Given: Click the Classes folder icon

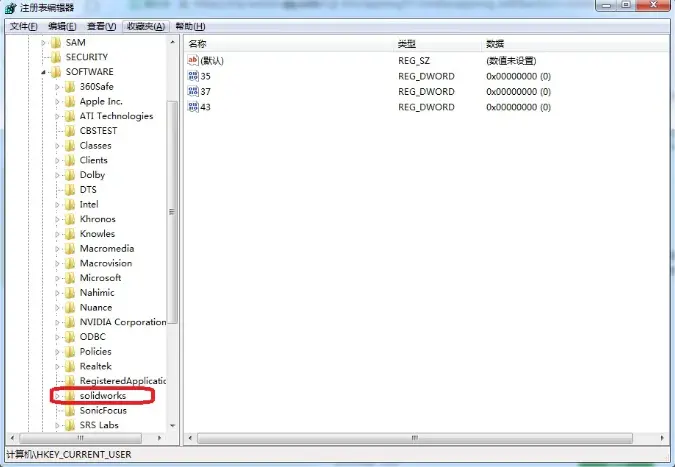Looking at the screenshot, I should pyautogui.click(x=70, y=145).
